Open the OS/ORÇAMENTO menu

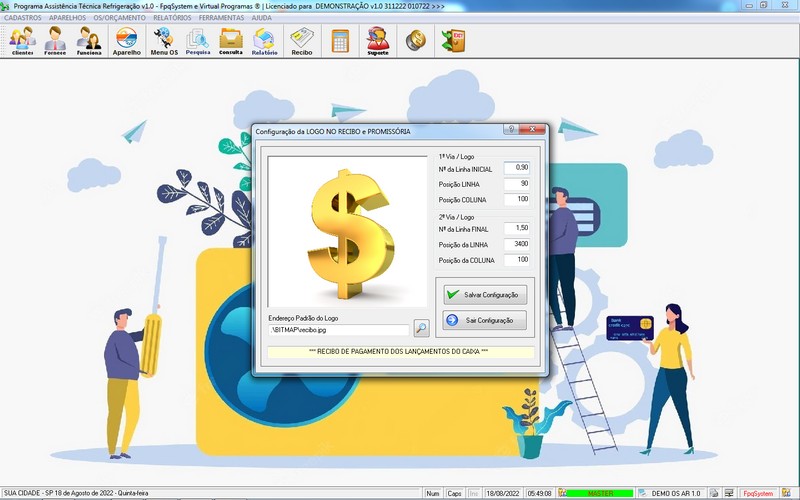point(119,18)
